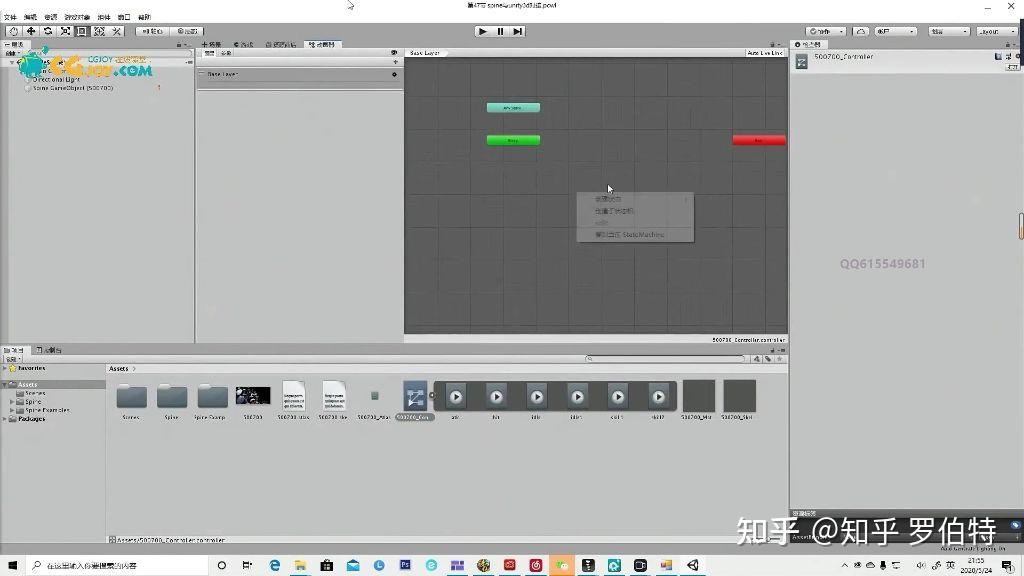Activate the Move tool
The width and height of the screenshot is (1024, 576).
point(30,31)
